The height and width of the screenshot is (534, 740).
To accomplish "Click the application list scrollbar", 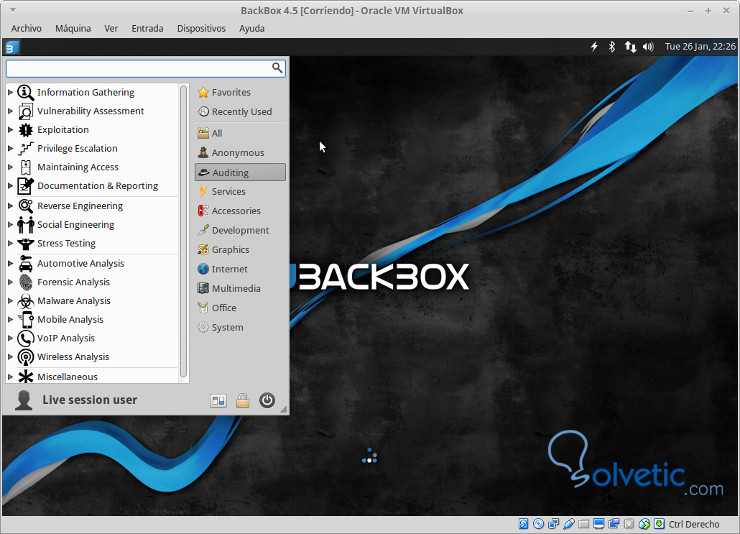I will (x=183, y=231).
